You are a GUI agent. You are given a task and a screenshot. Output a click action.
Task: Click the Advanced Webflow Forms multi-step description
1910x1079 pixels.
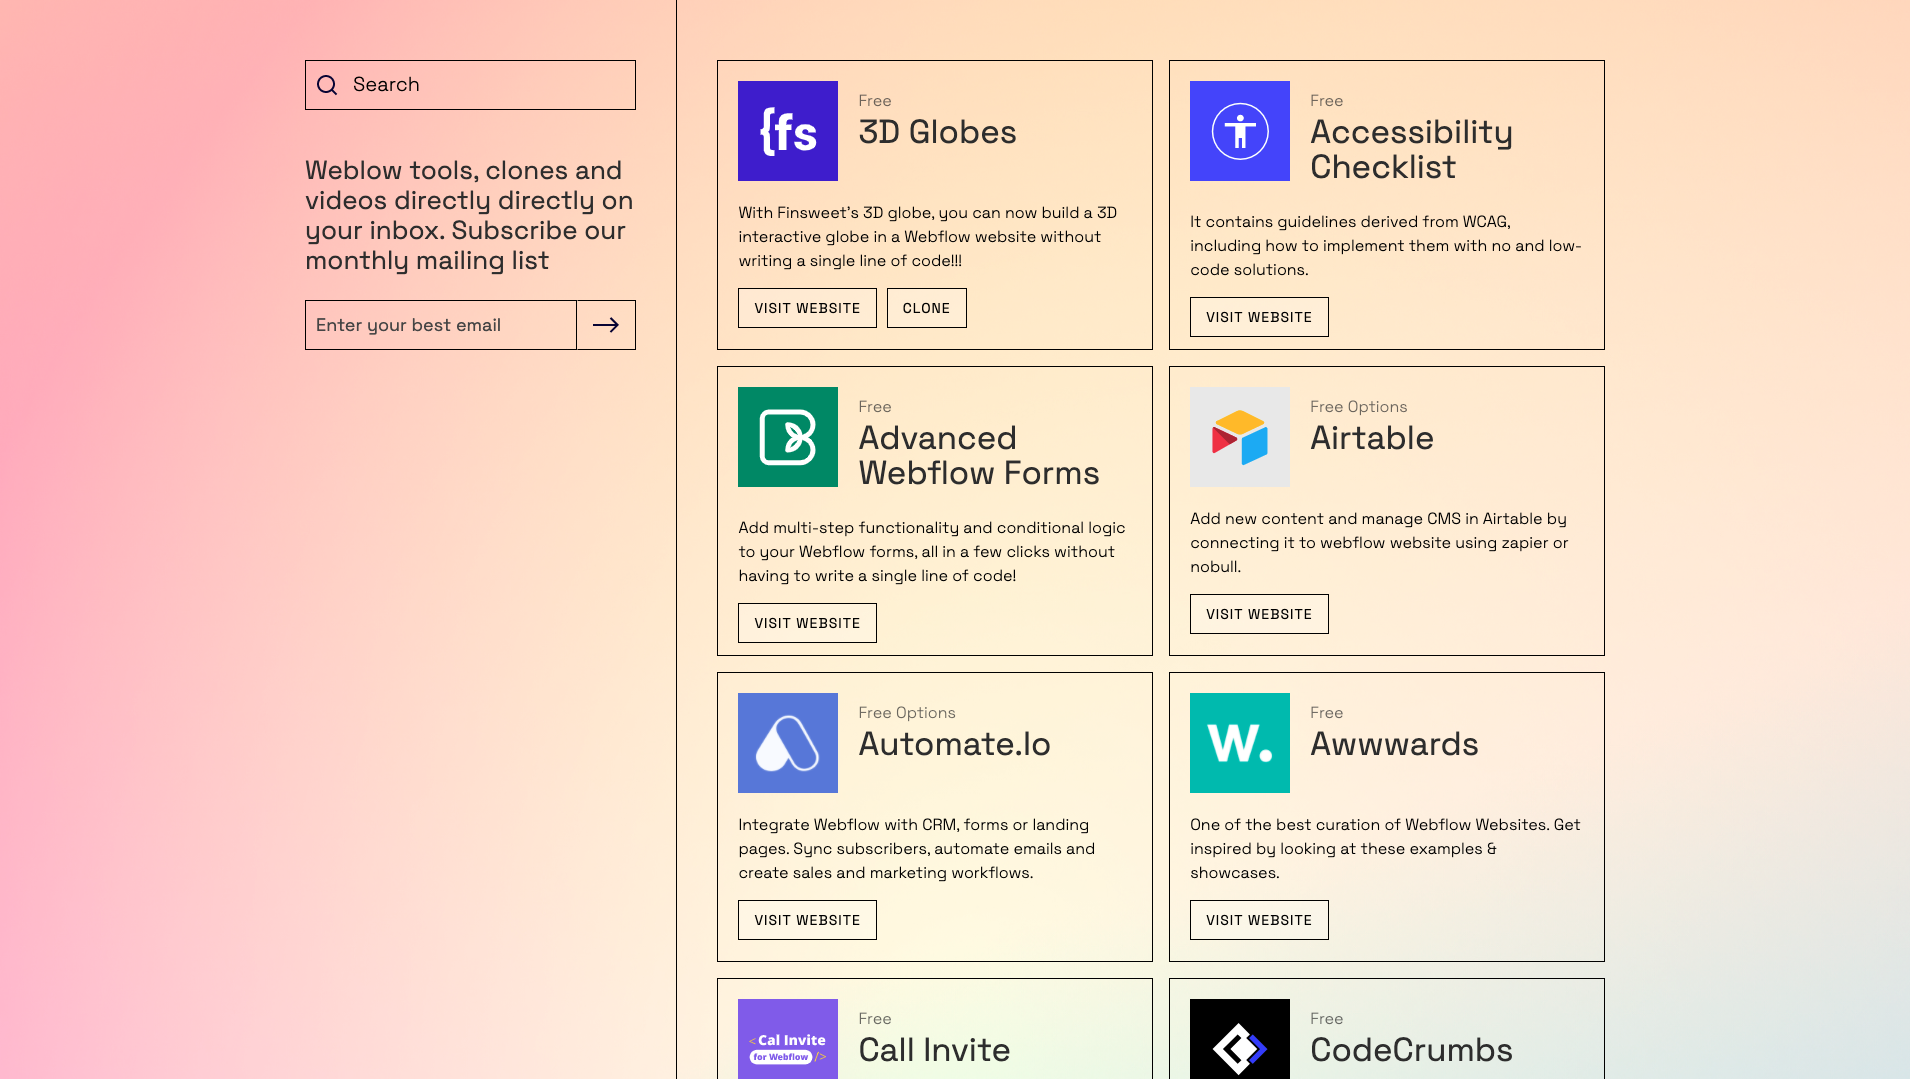[x=931, y=552]
